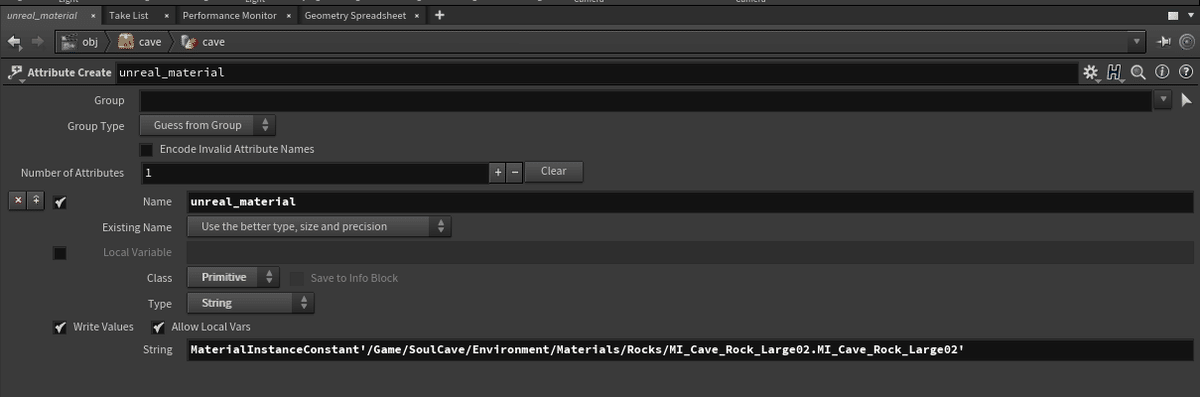The width and height of the screenshot is (1200, 397).
Task: Go forward with the right navigation arrow
Action: 38,42
